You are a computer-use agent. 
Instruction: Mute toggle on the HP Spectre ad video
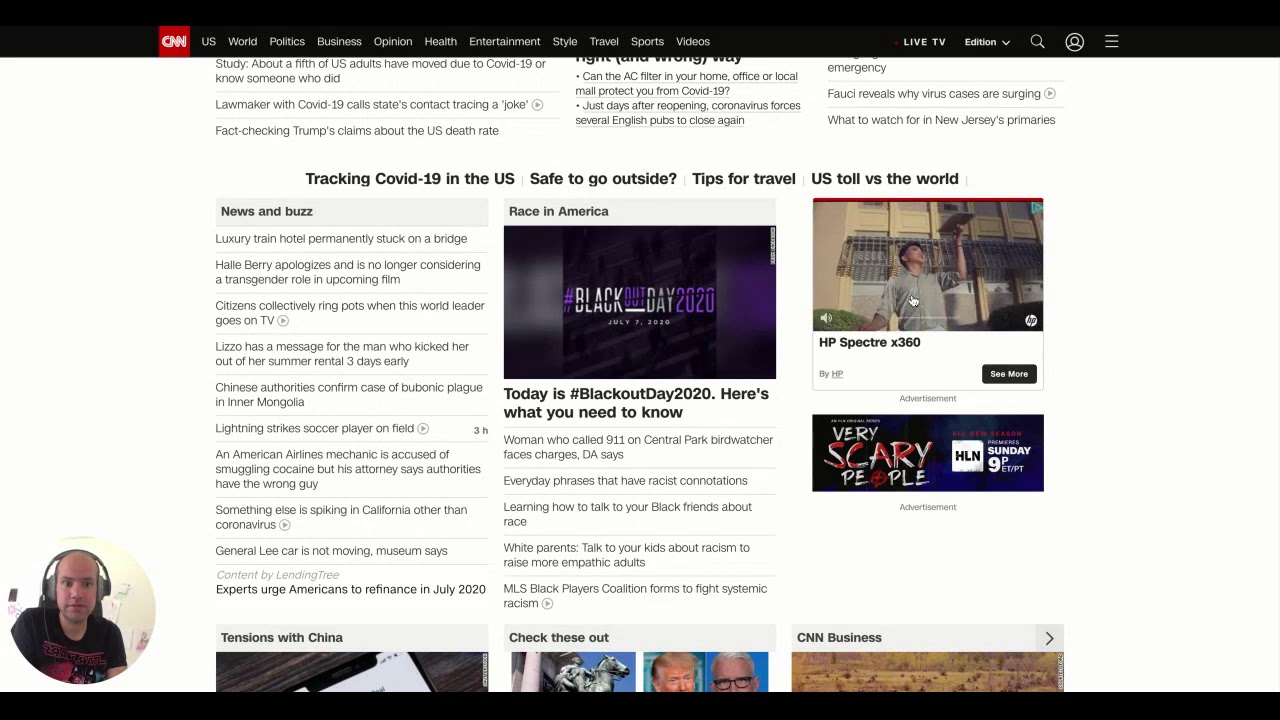click(826, 319)
